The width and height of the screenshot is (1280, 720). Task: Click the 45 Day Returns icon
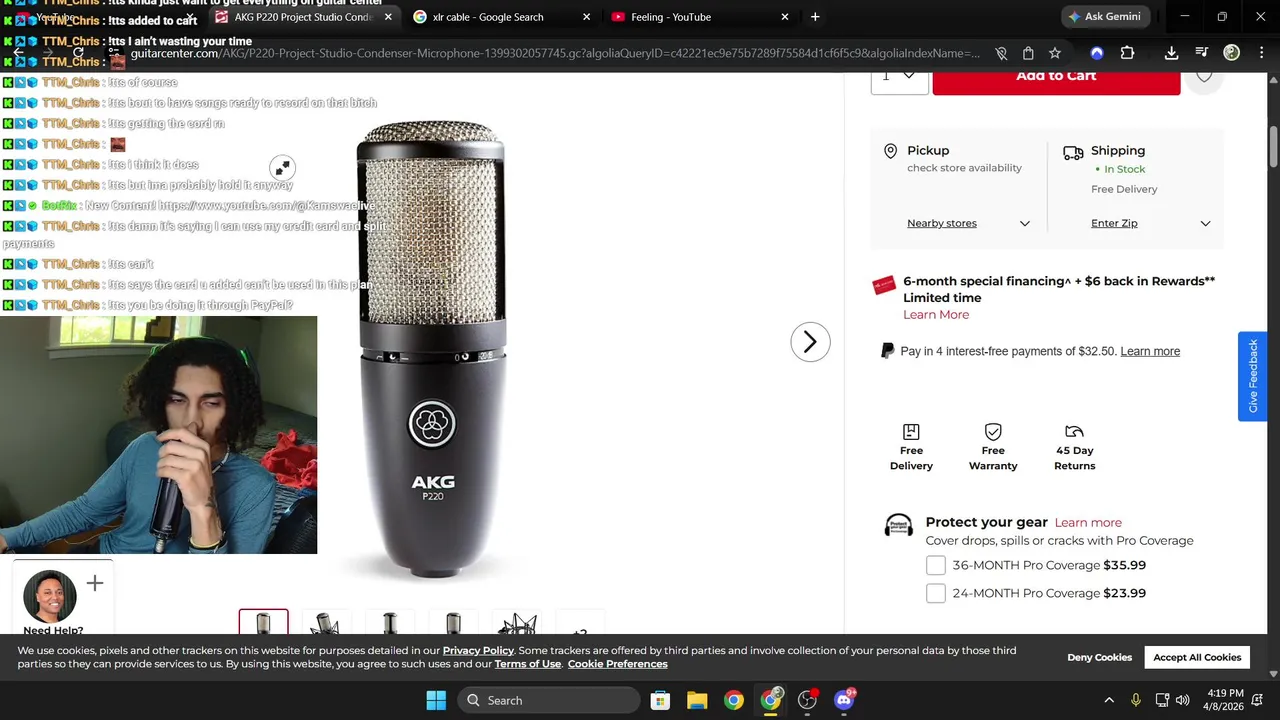1074,431
